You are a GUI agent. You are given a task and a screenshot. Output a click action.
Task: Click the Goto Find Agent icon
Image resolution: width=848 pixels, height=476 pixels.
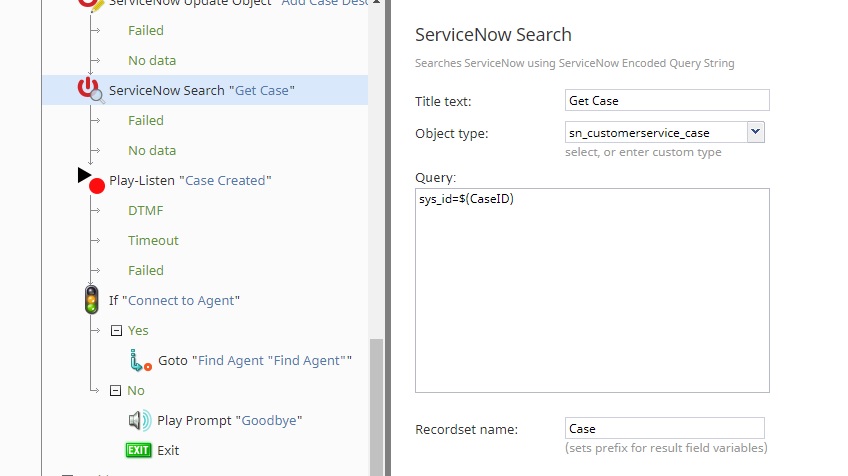point(141,360)
